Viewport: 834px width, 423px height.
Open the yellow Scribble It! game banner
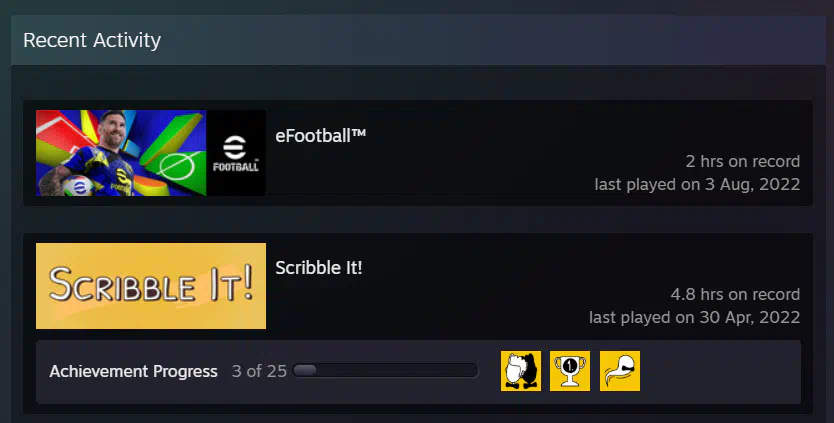tap(151, 286)
